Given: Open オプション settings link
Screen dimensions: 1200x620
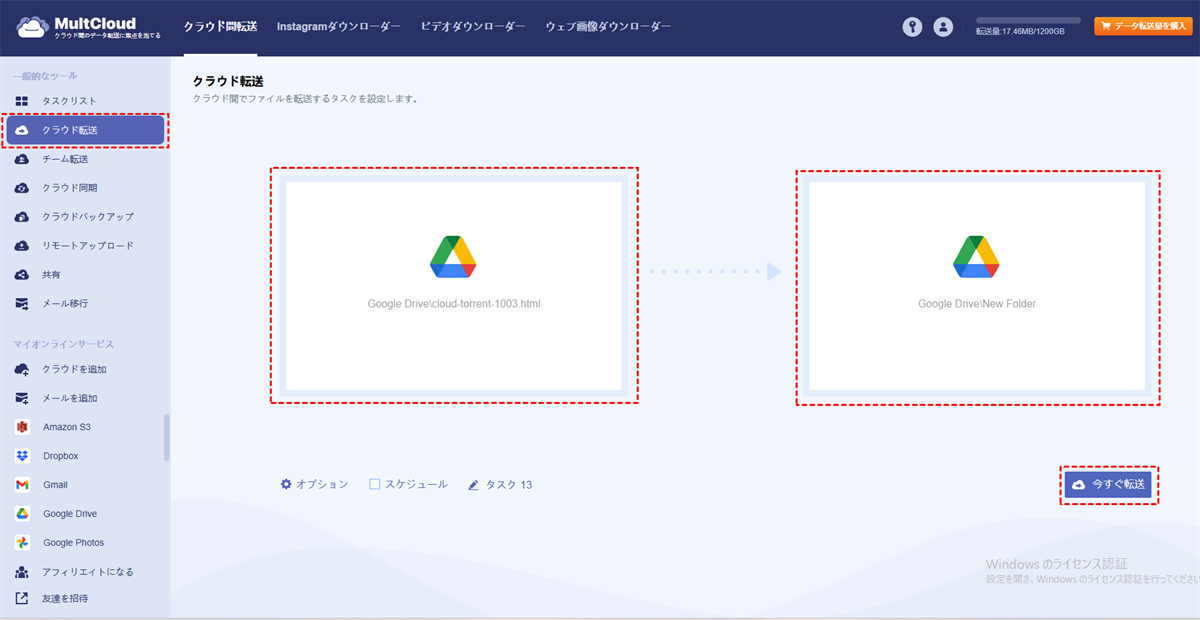Looking at the screenshot, I should [314, 484].
